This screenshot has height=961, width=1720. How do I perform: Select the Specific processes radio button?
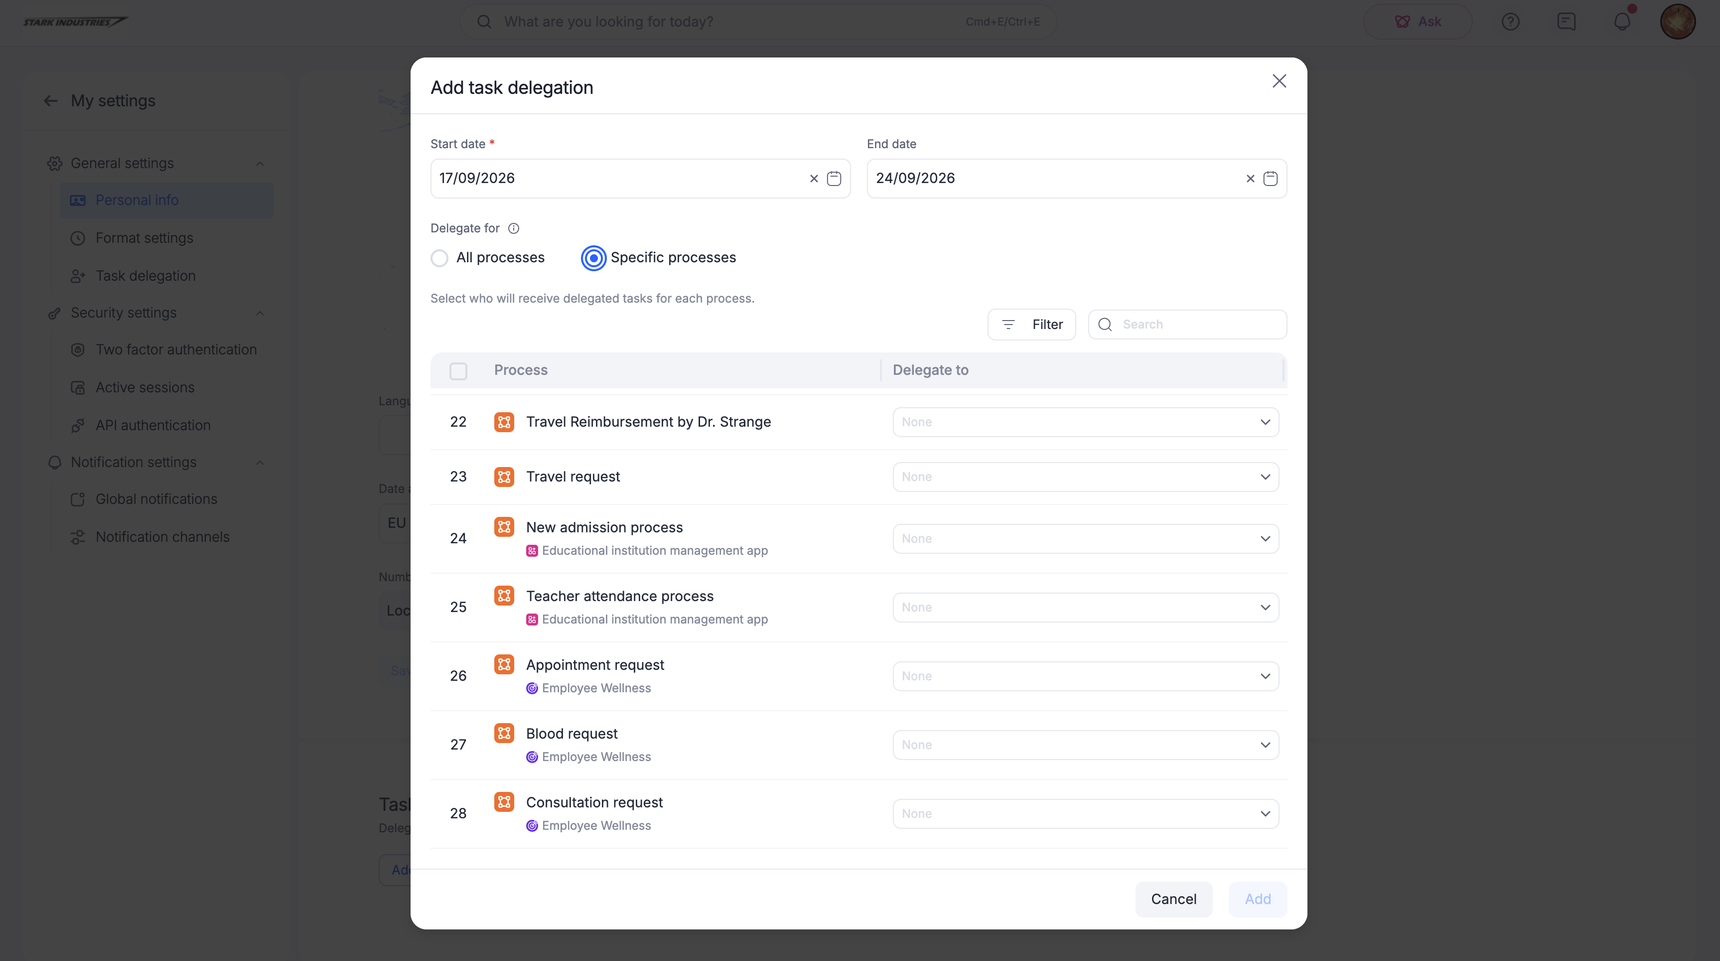tap(593, 258)
